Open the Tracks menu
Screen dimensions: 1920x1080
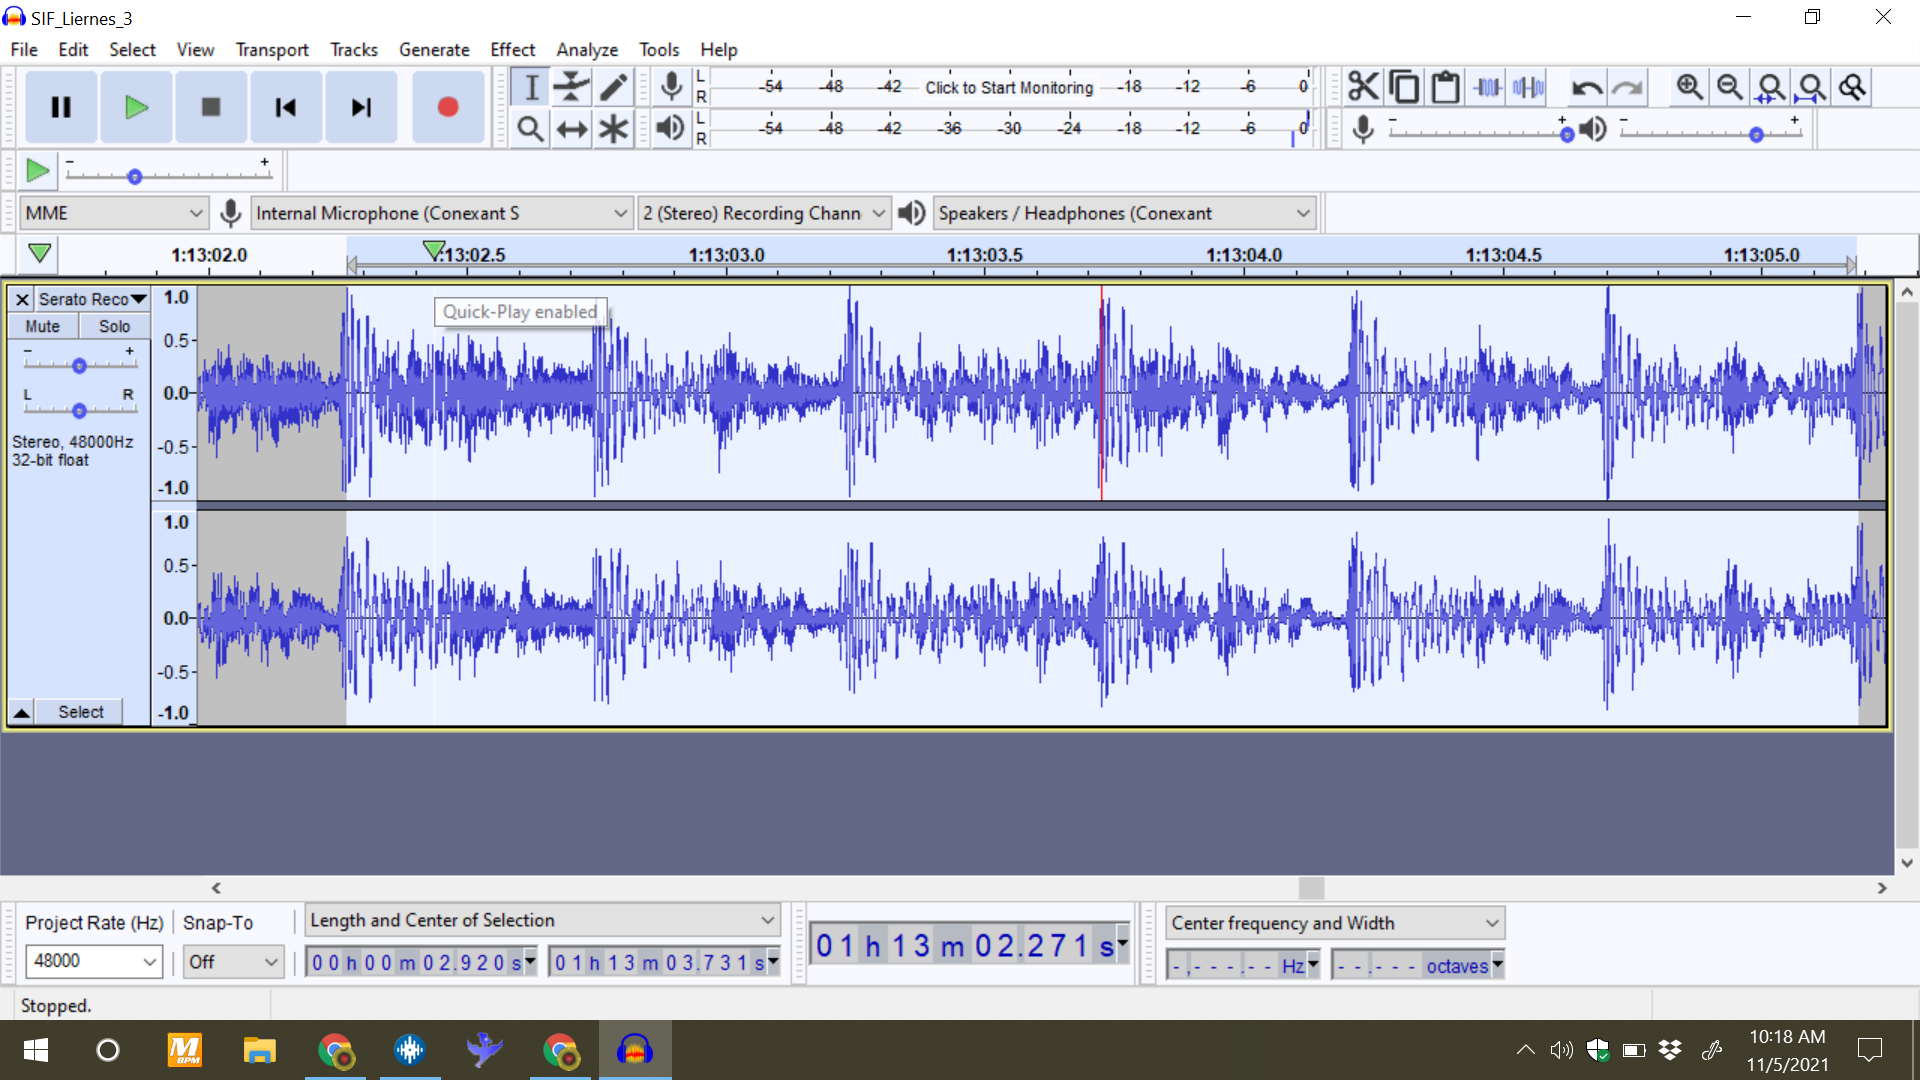[x=354, y=49]
